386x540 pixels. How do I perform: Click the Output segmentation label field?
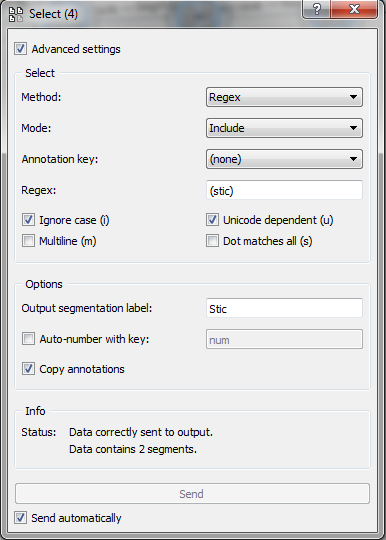point(284,308)
